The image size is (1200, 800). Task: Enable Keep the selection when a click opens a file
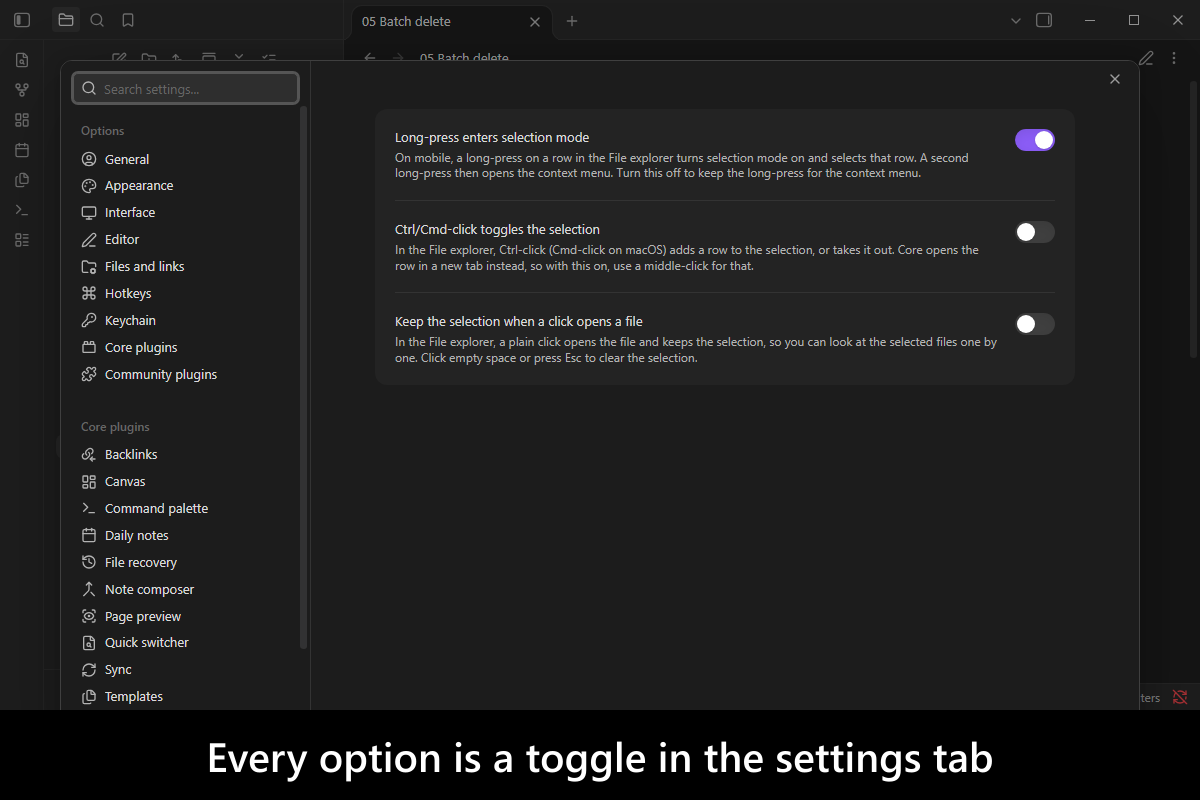(x=1035, y=324)
